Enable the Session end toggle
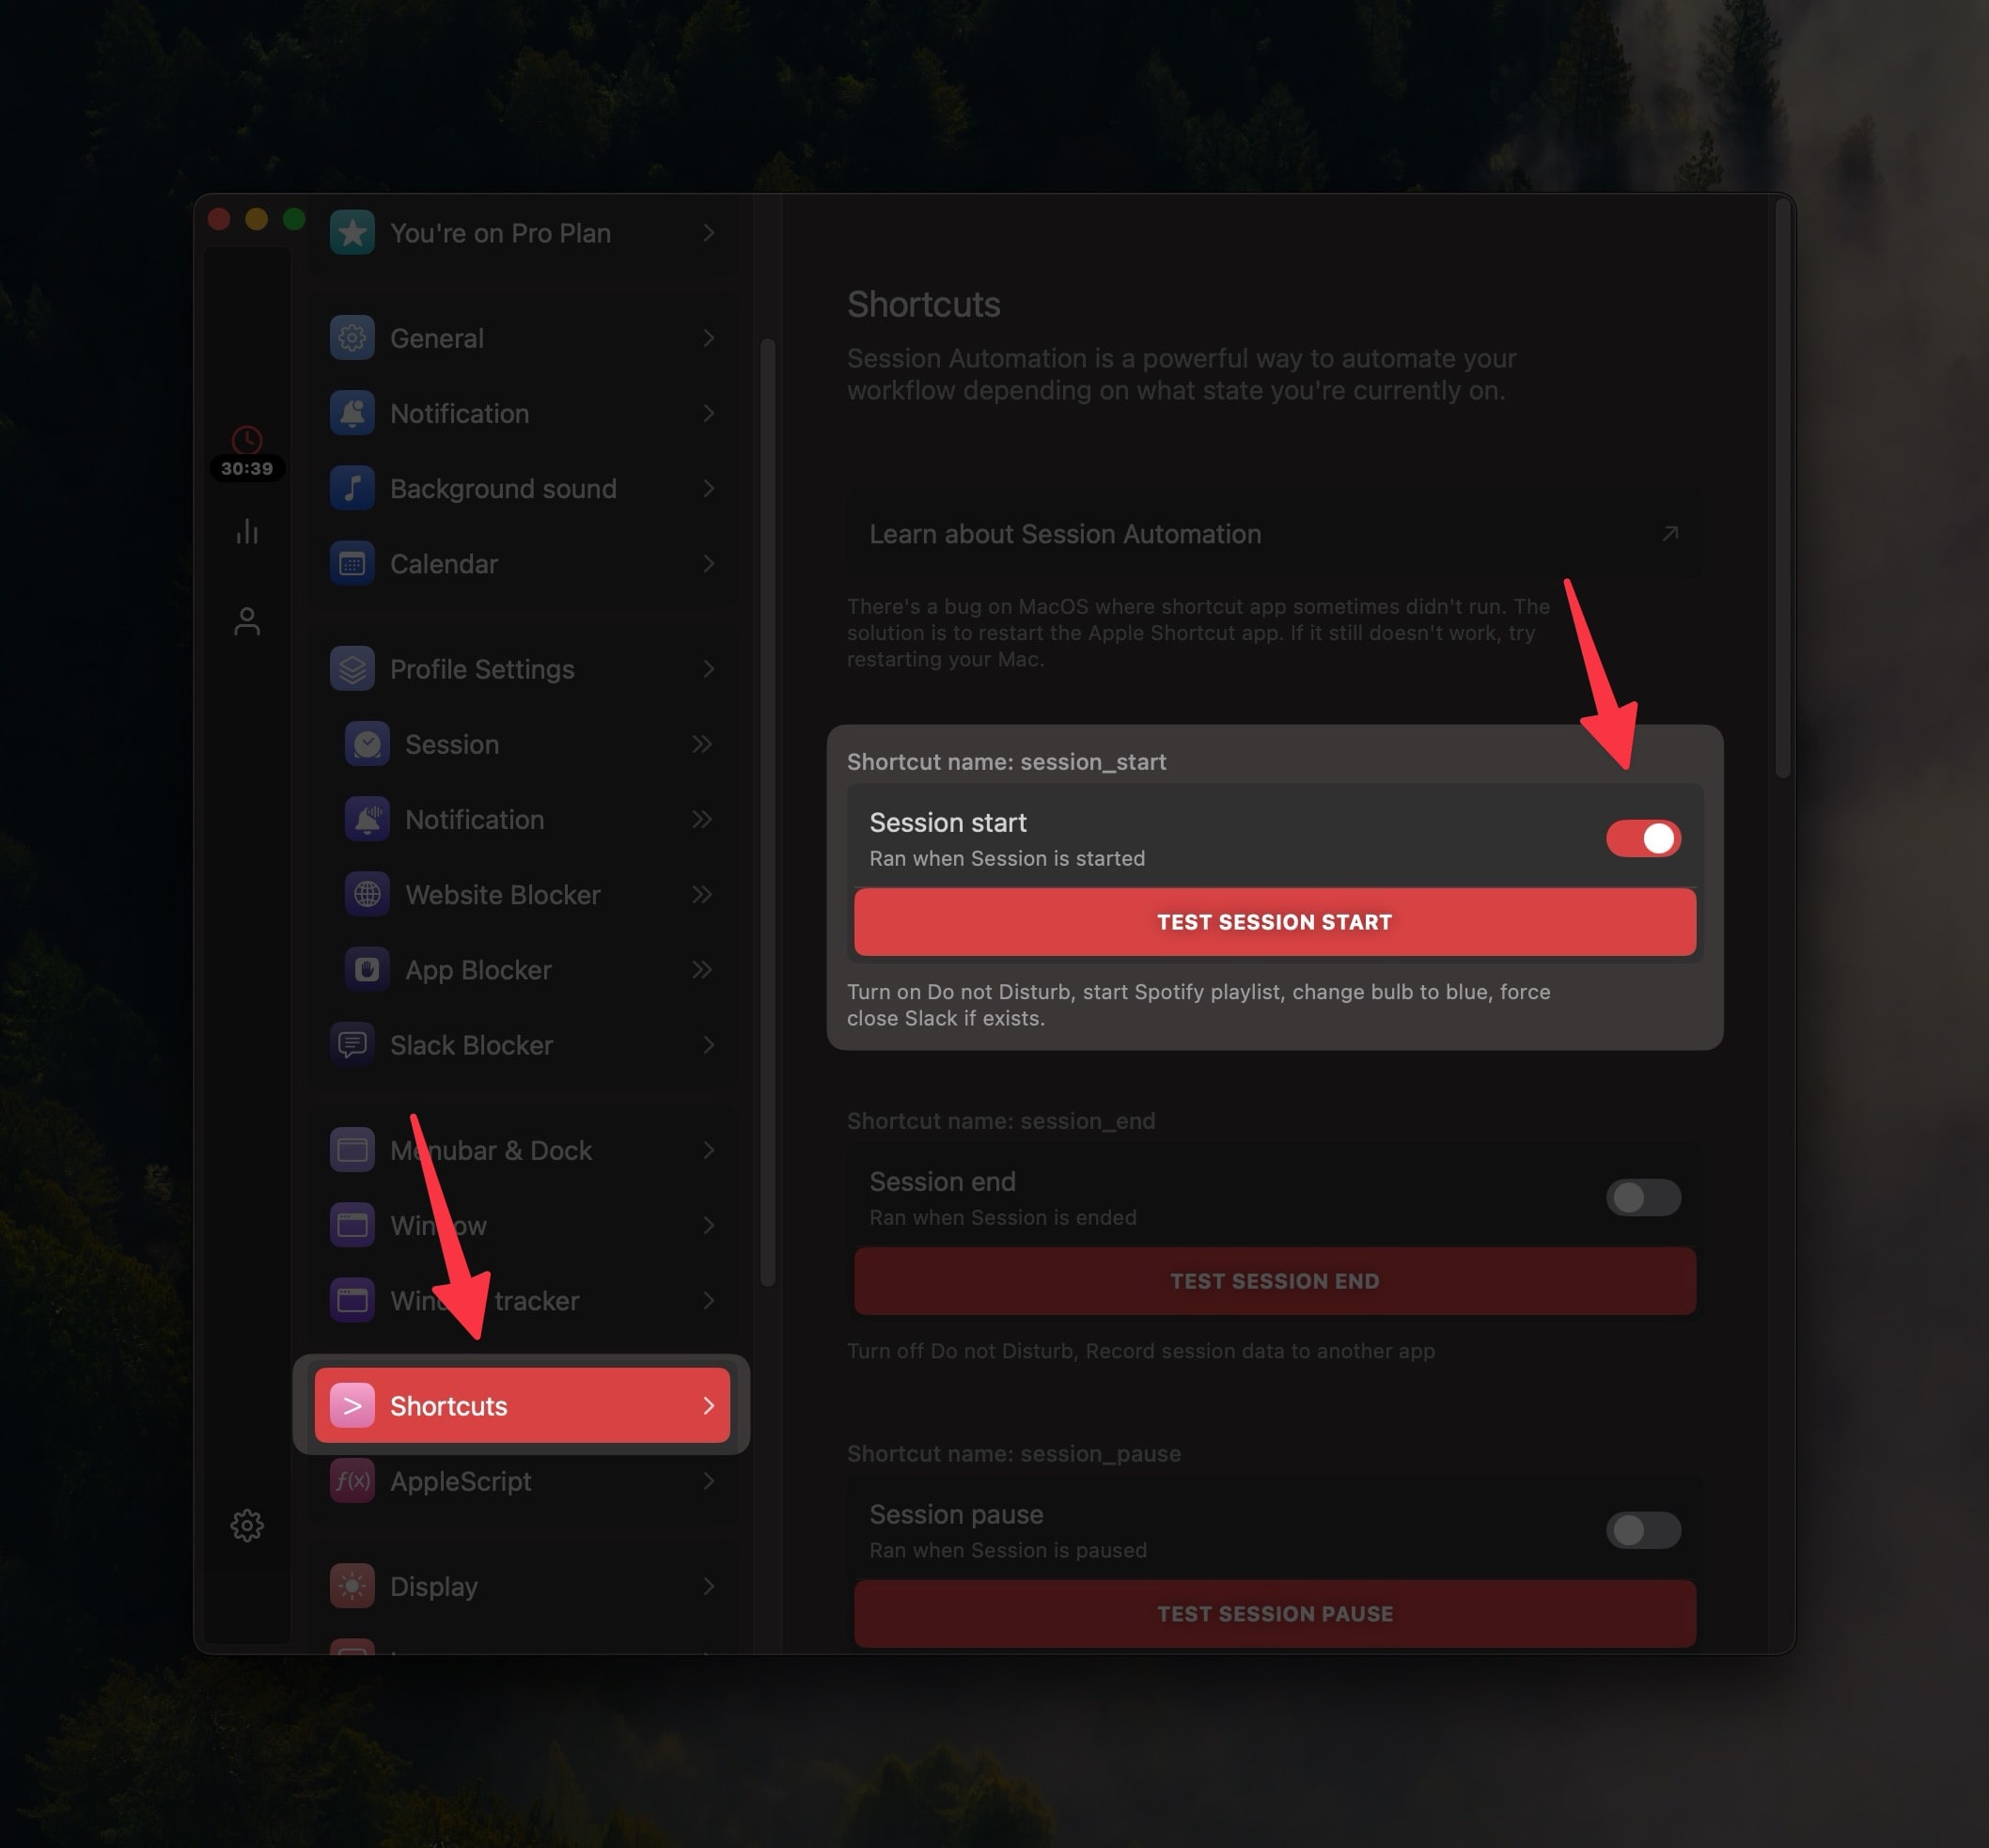 point(1644,1199)
